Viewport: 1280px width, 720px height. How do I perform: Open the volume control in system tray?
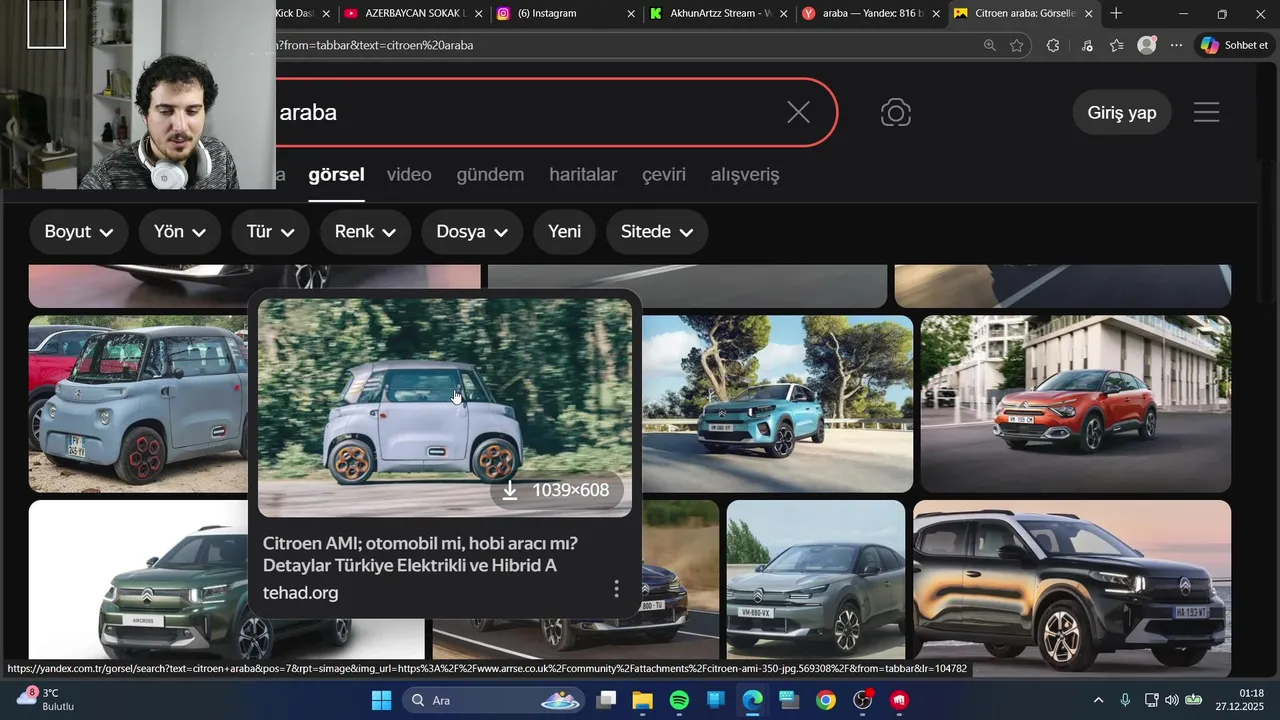click(x=1172, y=700)
